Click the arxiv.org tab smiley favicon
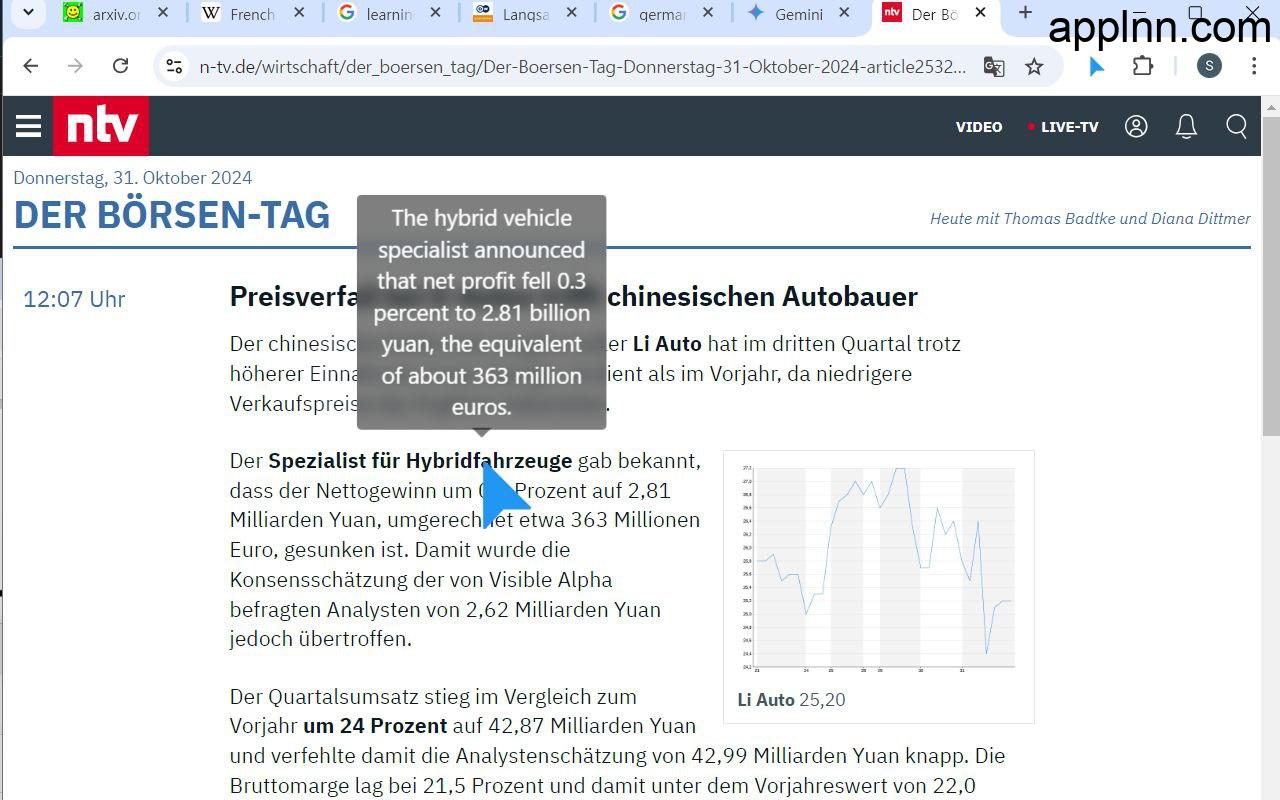Viewport: 1280px width, 800px height. tap(72, 12)
